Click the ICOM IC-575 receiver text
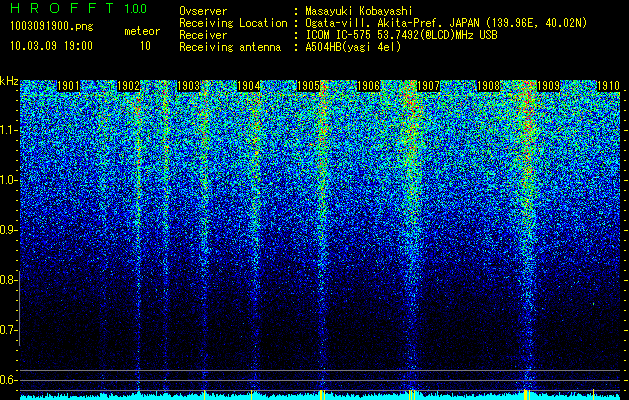This screenshot has height=400, width=629. (401, 35)
